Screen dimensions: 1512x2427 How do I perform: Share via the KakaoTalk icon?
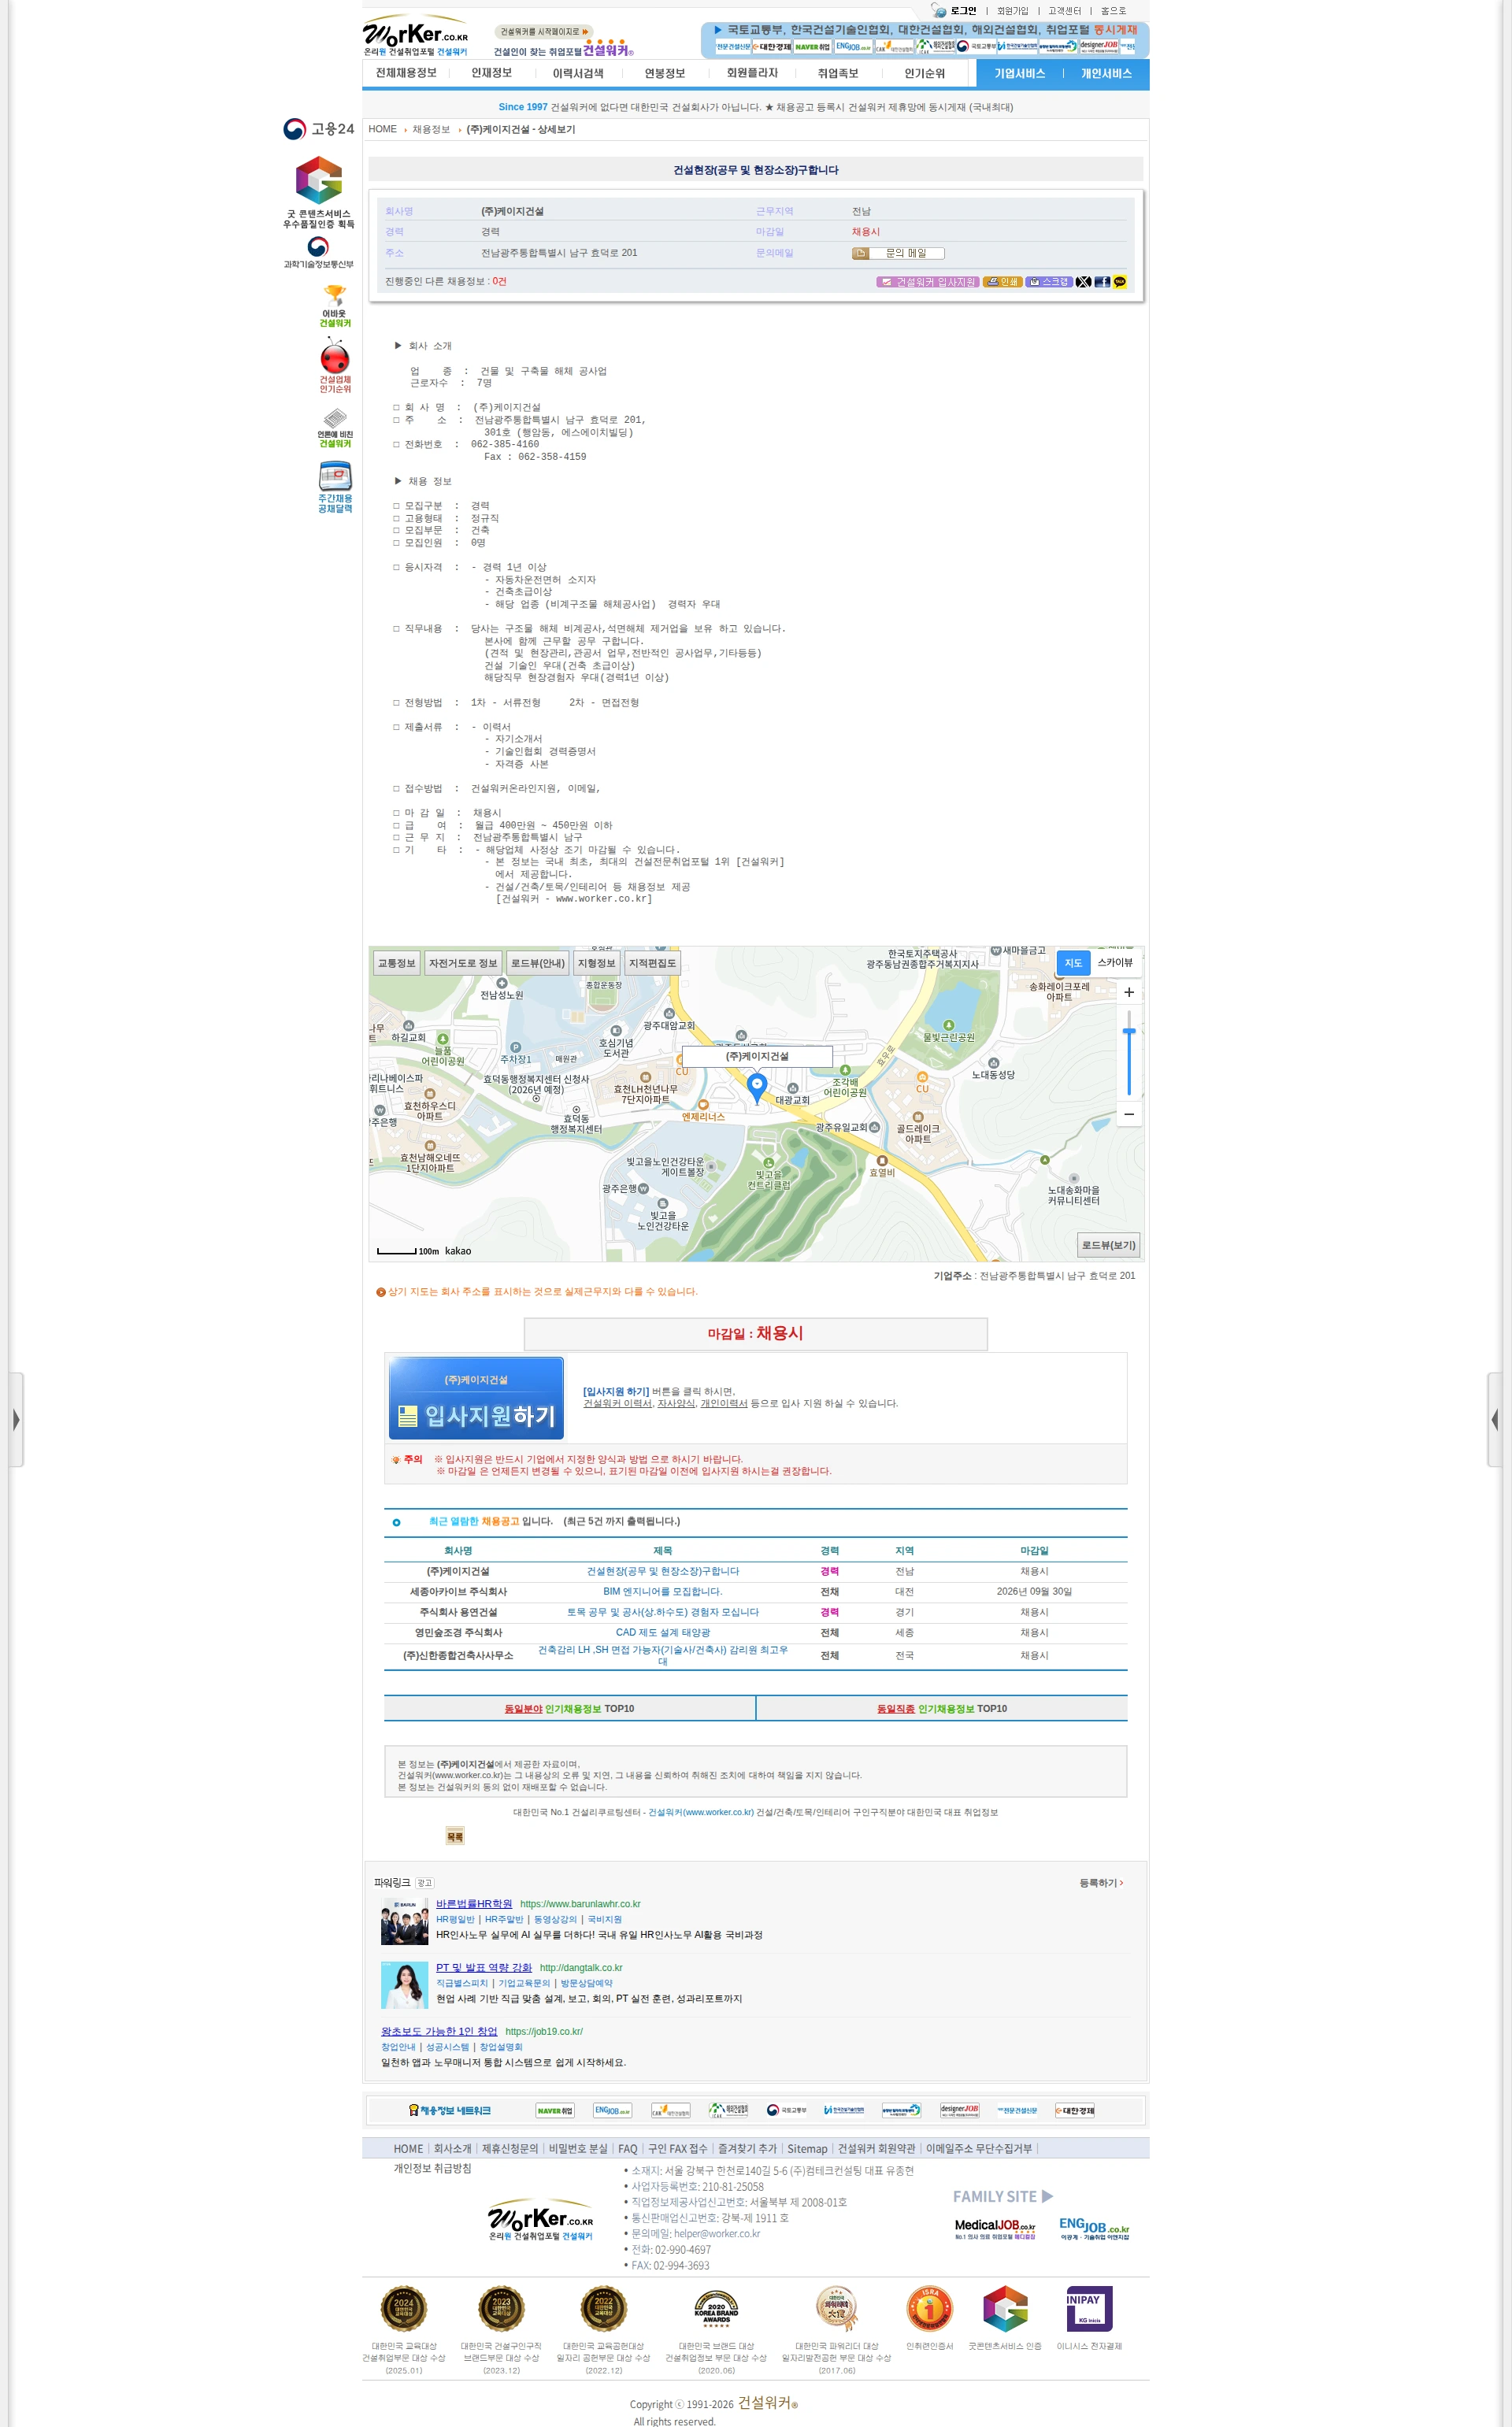click(1120, 282)
